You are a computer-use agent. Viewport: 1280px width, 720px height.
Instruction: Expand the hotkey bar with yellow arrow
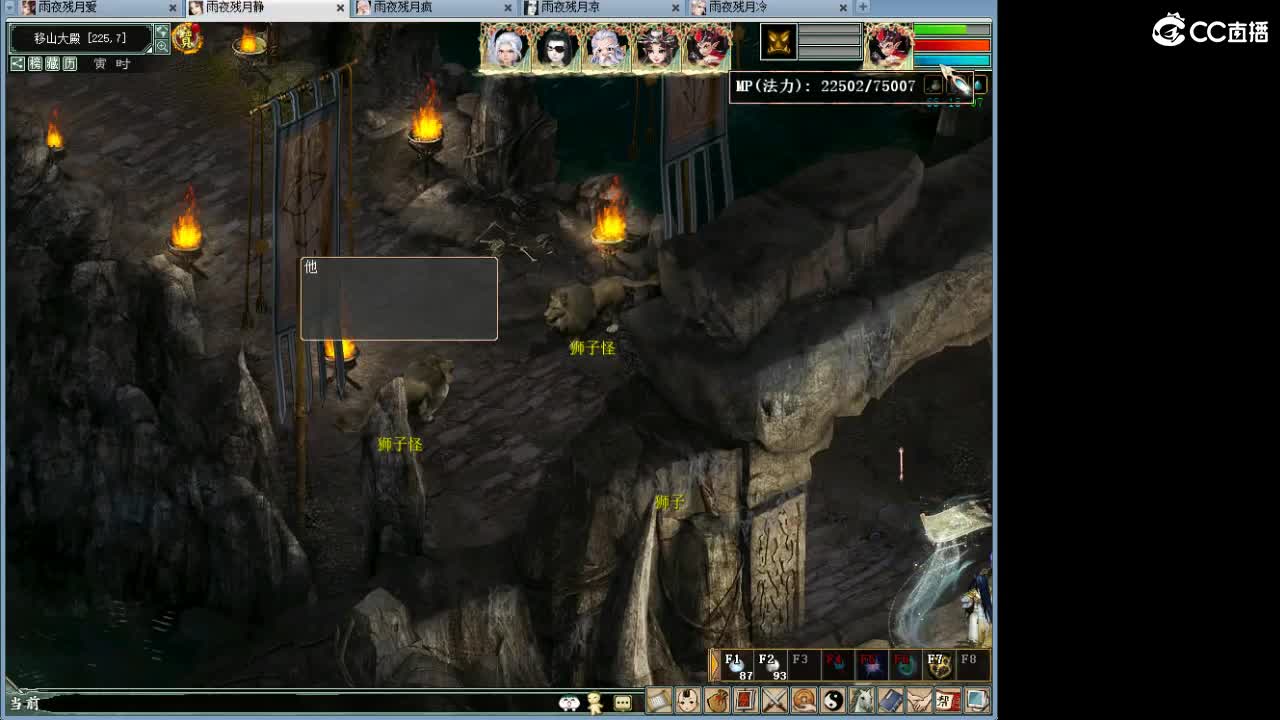coord(715,665)
